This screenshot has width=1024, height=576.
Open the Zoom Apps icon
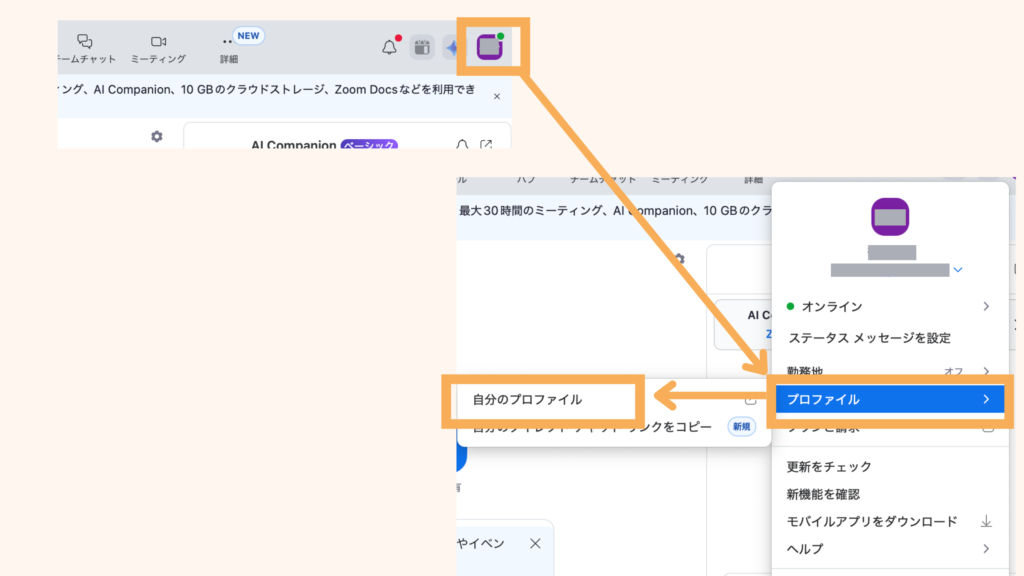pyautogui.click(x=421, y=46)
